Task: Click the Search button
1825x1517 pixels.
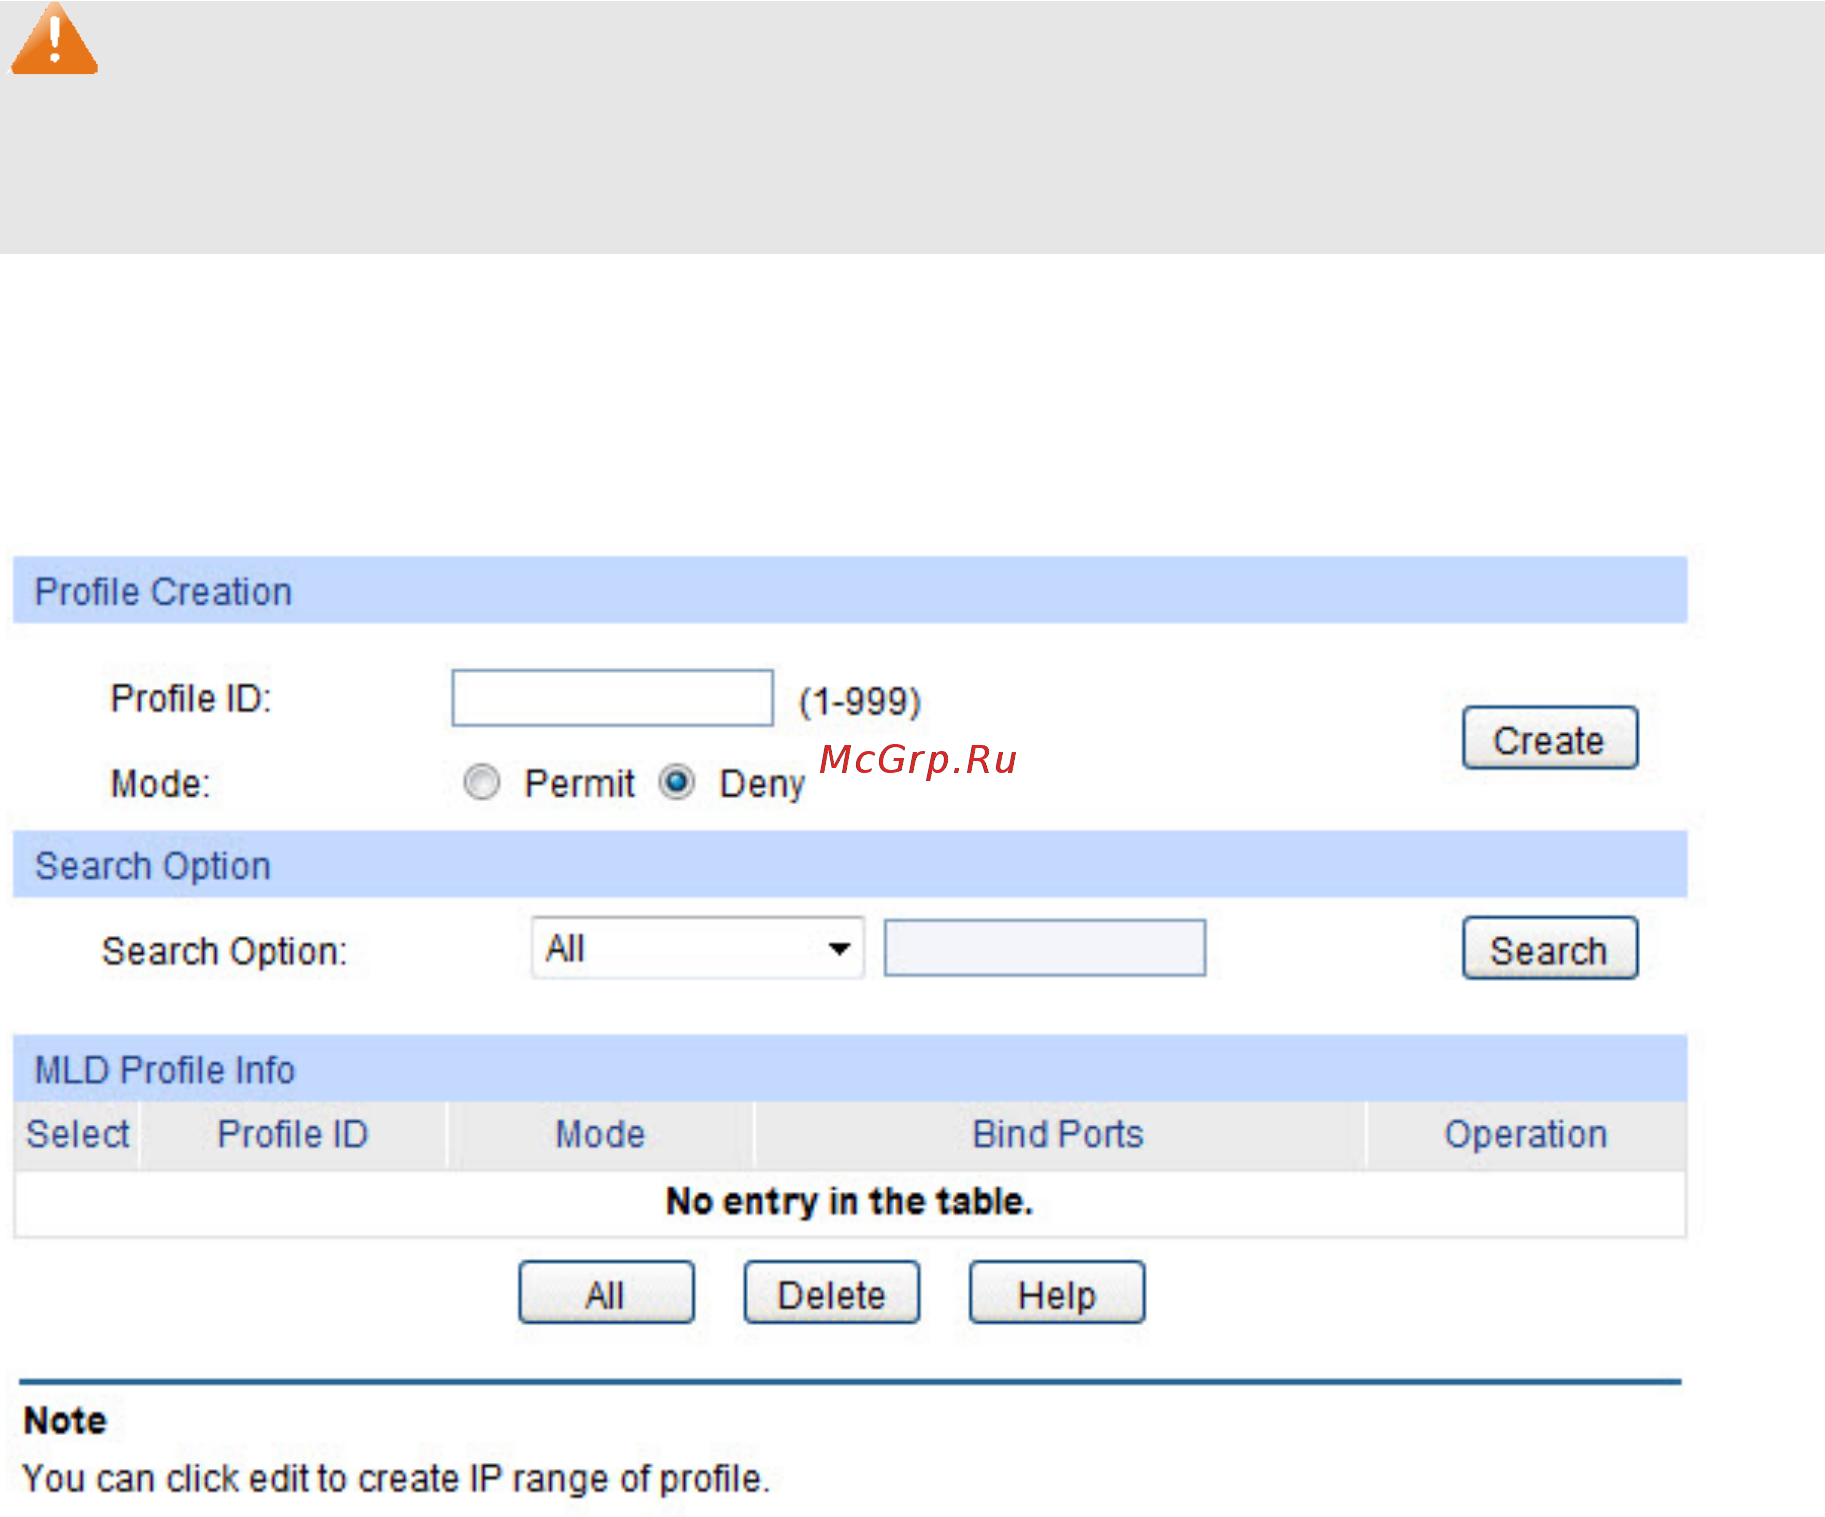Action: pyautogui.click(x=1550, y=948)
